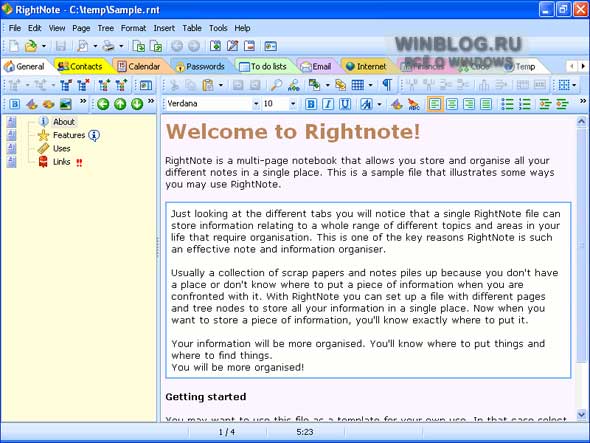This screenshot has height=443, width=590.
Task: Click the magnifying glass Find icon
Action: (x=276, y=85)
